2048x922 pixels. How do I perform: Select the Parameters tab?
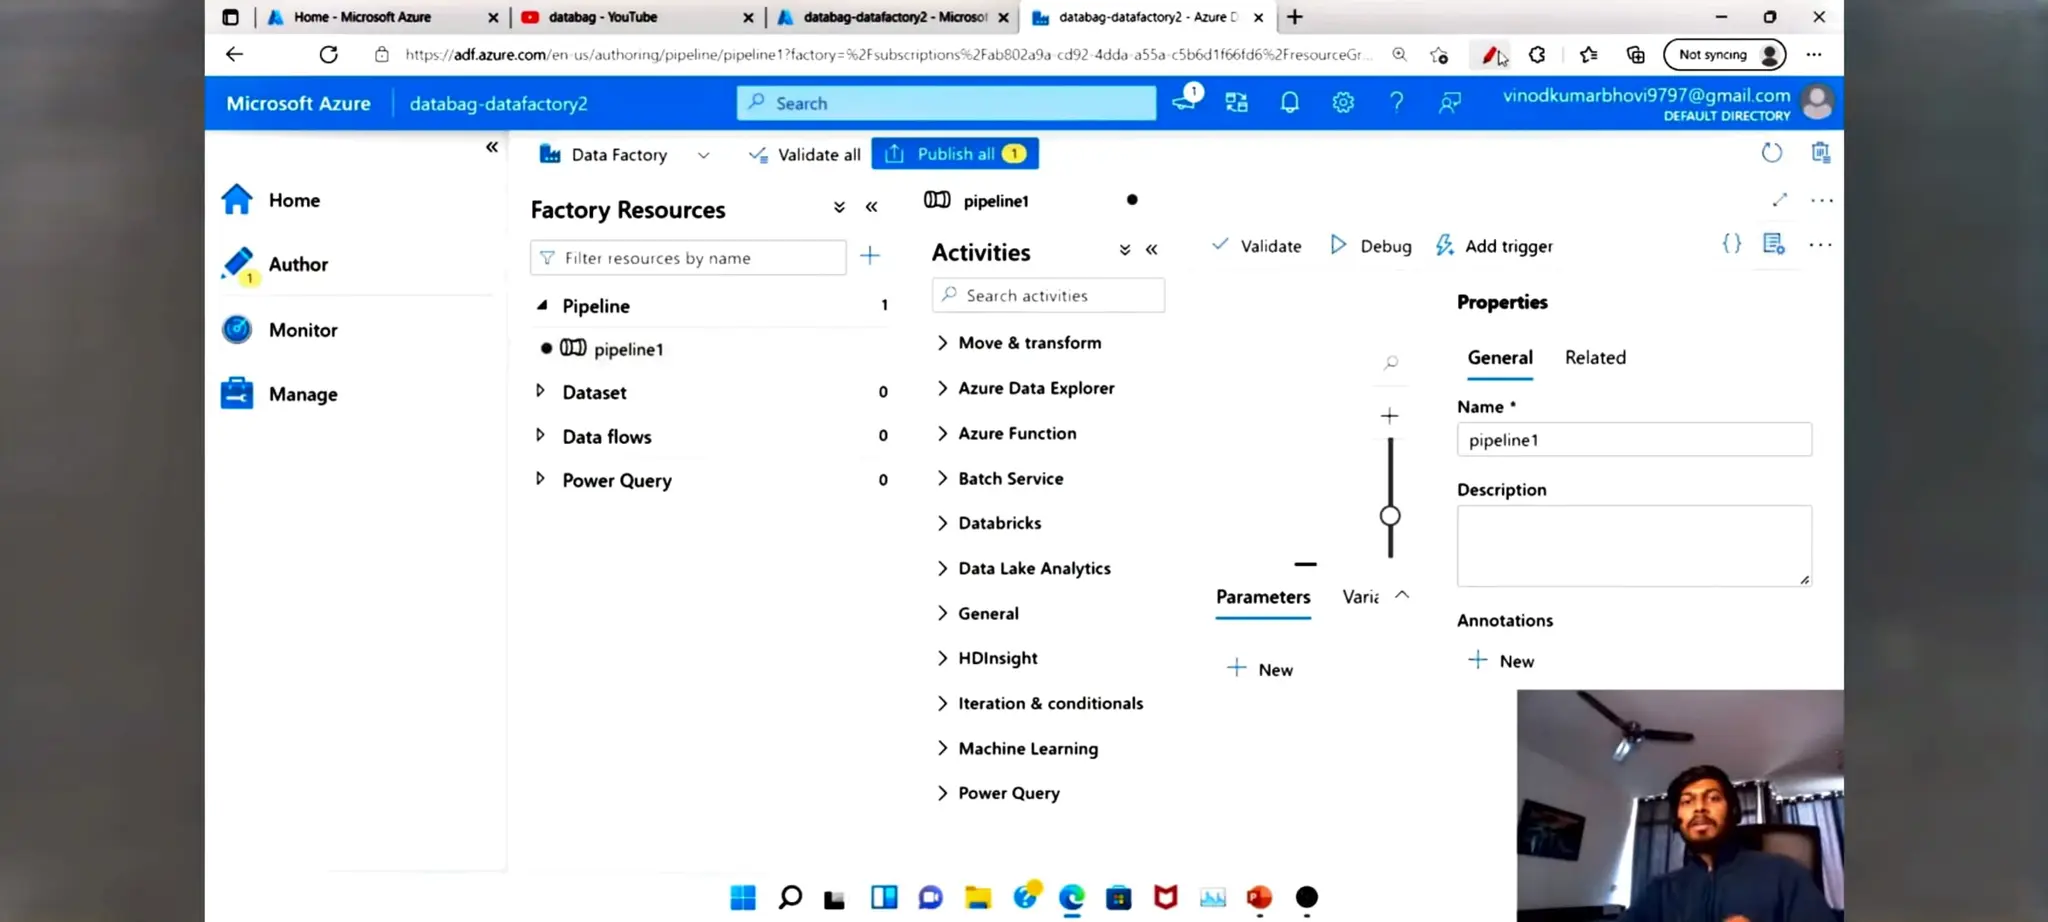pyautogui.click(x=1263, y=597)
